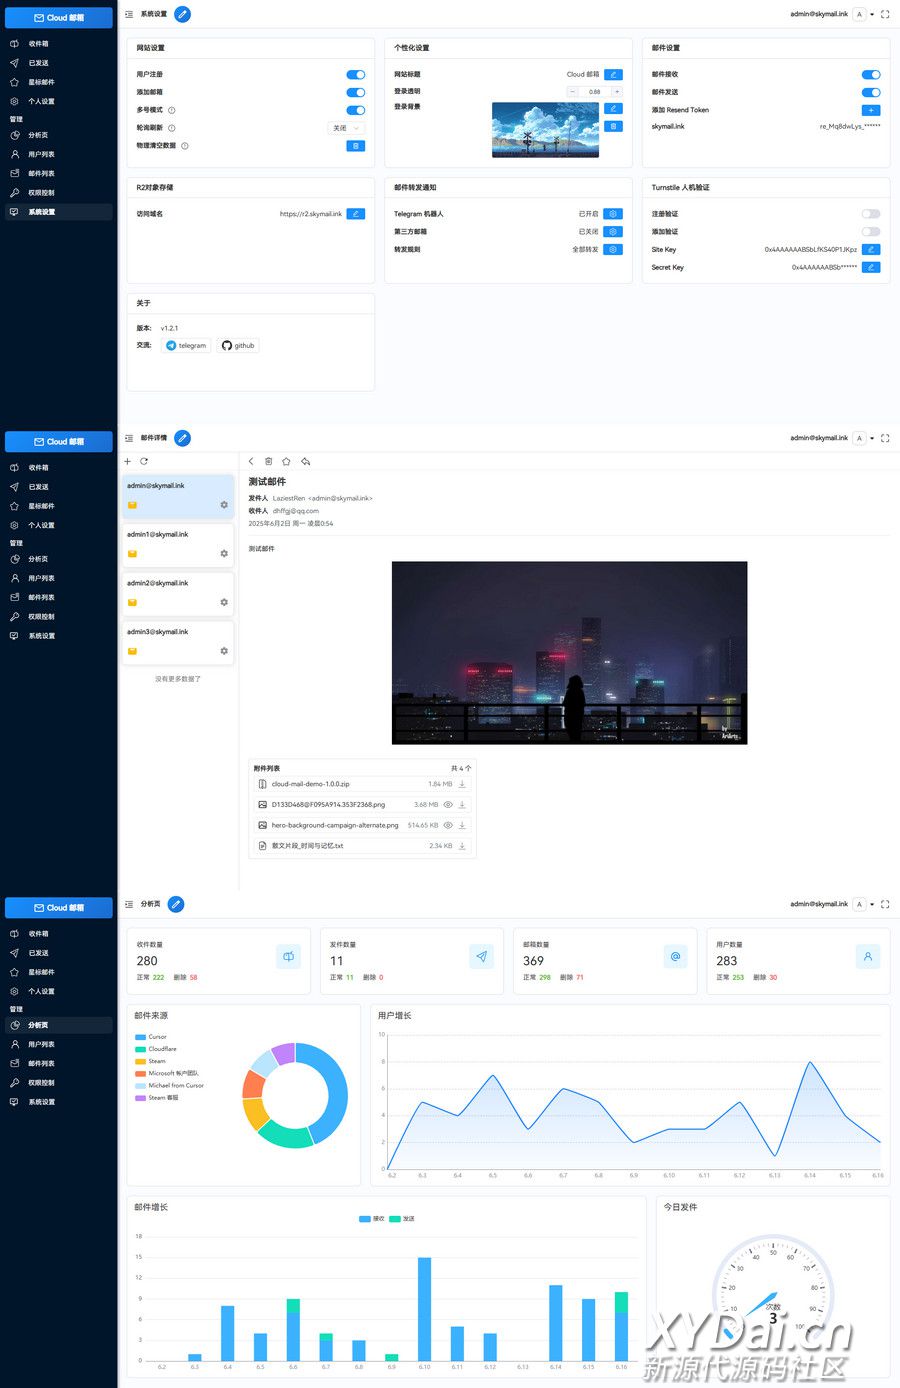Toggle the 用户注册 switch off

pyautogui.click(x=355, y=75)
